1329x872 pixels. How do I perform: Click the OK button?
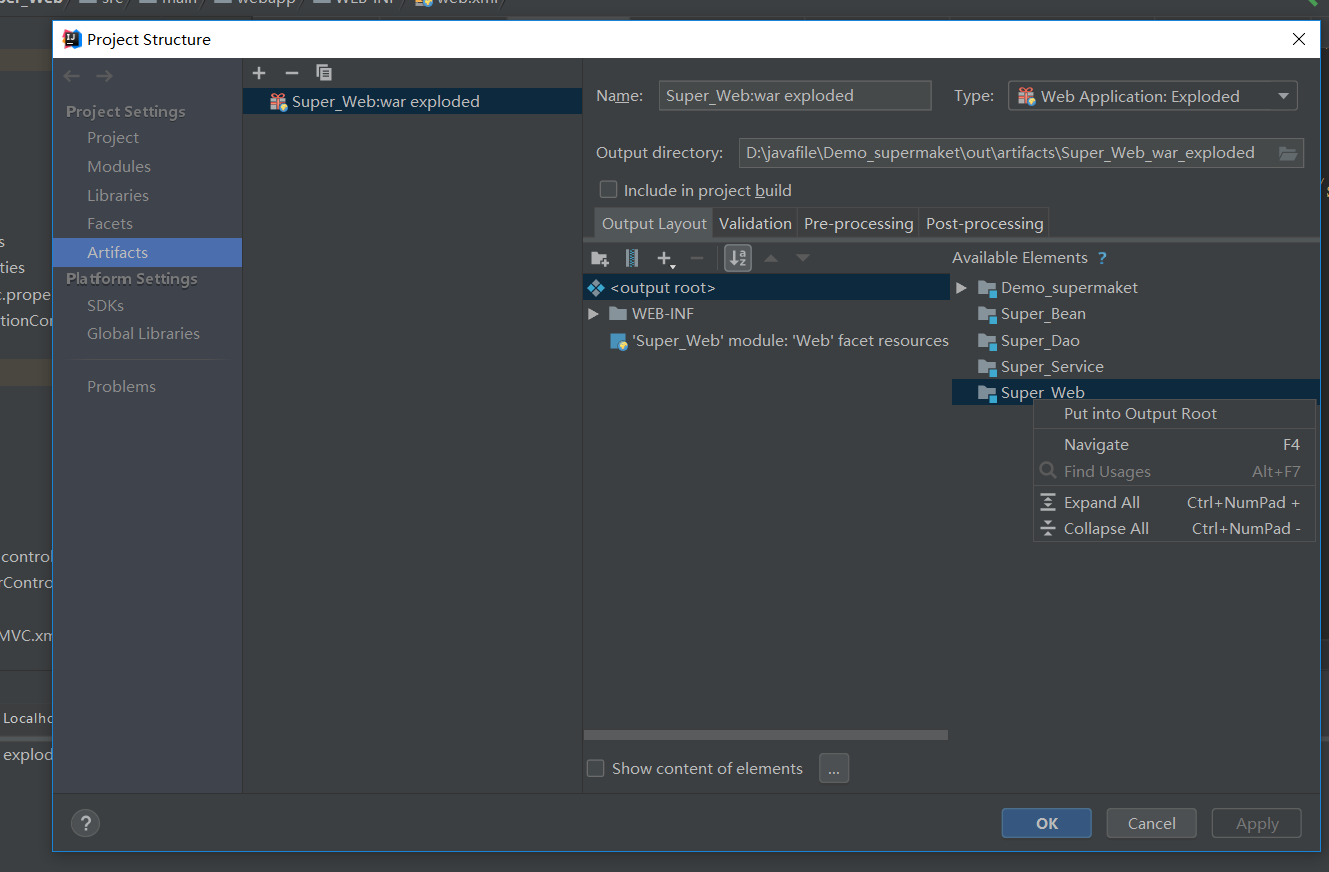point(1046,823)
